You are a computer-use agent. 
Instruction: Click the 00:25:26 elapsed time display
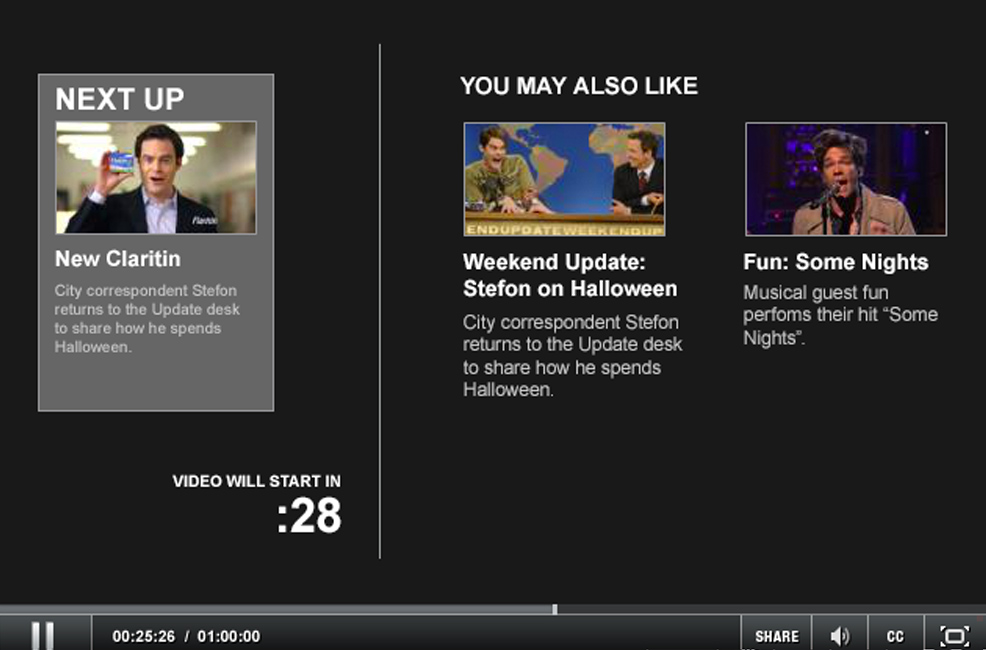coord(143,636)
